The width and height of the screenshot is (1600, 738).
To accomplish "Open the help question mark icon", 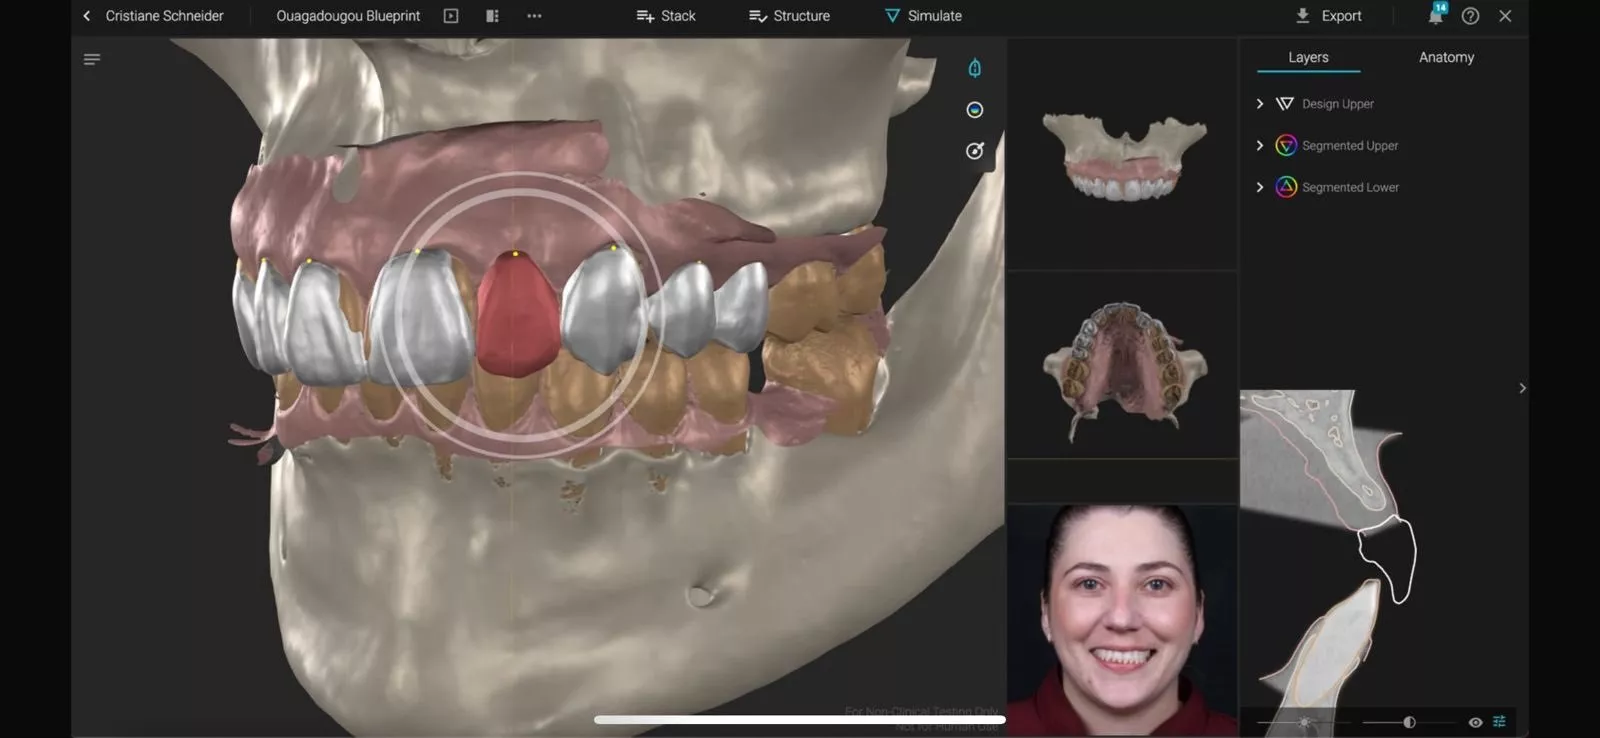I will coord(1470,16).
